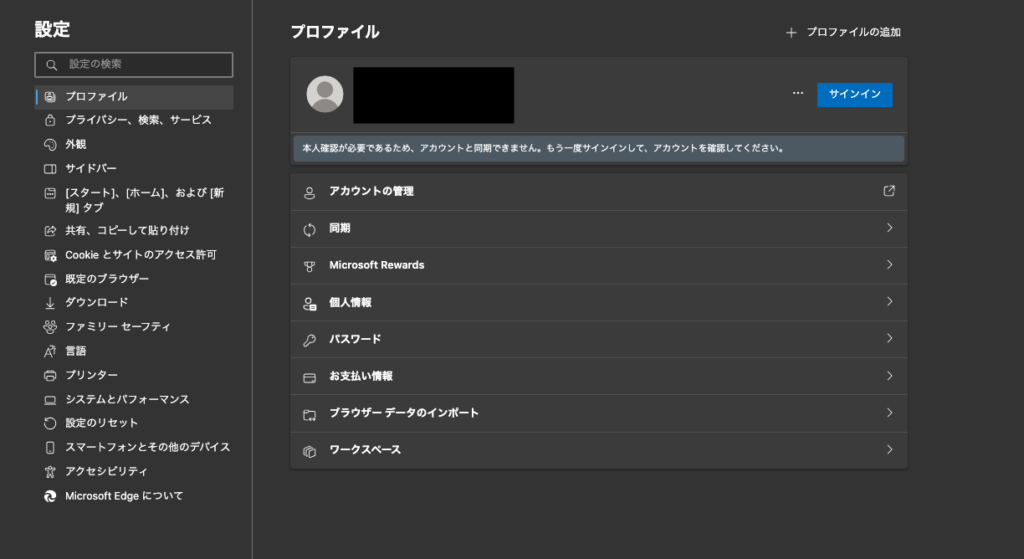
Task: Click プロファイルの追加 to add a profile
Action: pyautogui.click(x=843, y=32)
